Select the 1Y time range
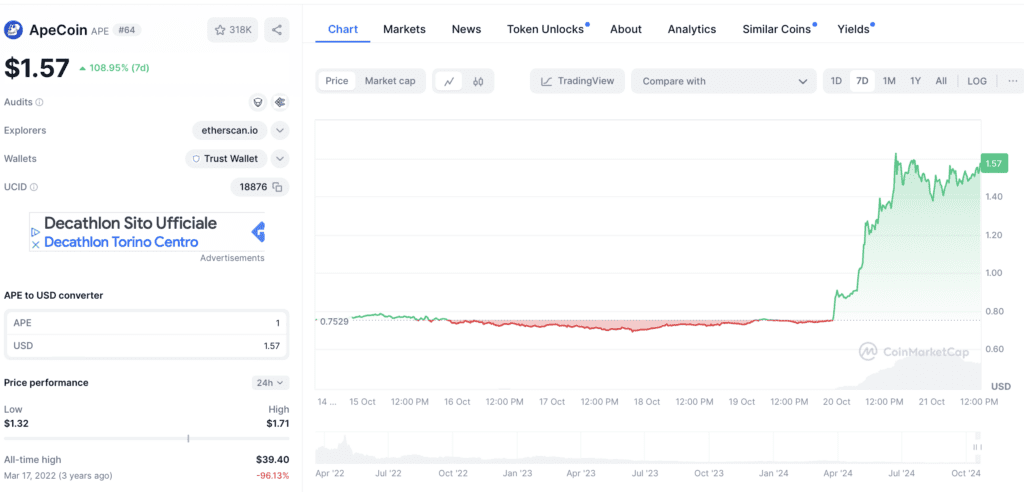The height and width of the screenshot is (492, 1024). 916,81
